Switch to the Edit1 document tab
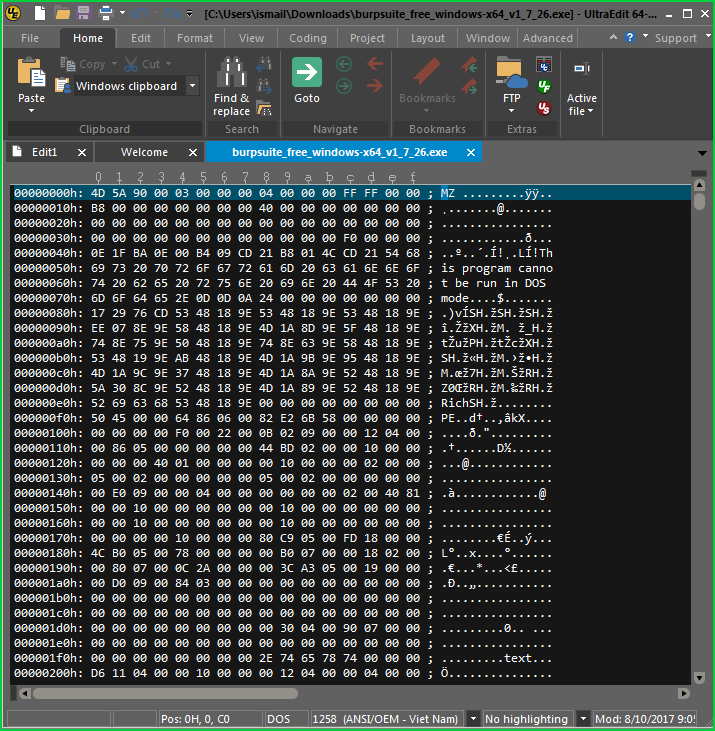715x731 pixels. 44,152
